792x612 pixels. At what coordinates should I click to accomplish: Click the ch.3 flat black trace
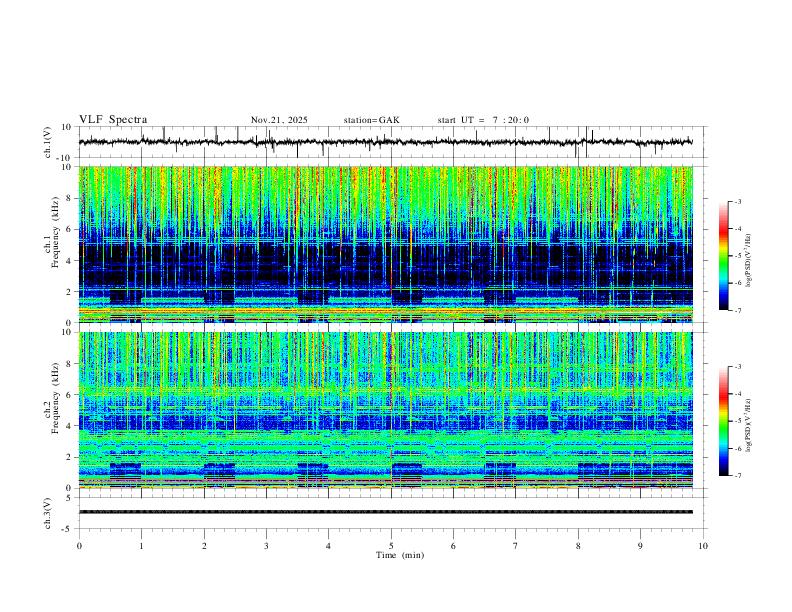pyautogui.click(x=386, y=512)
